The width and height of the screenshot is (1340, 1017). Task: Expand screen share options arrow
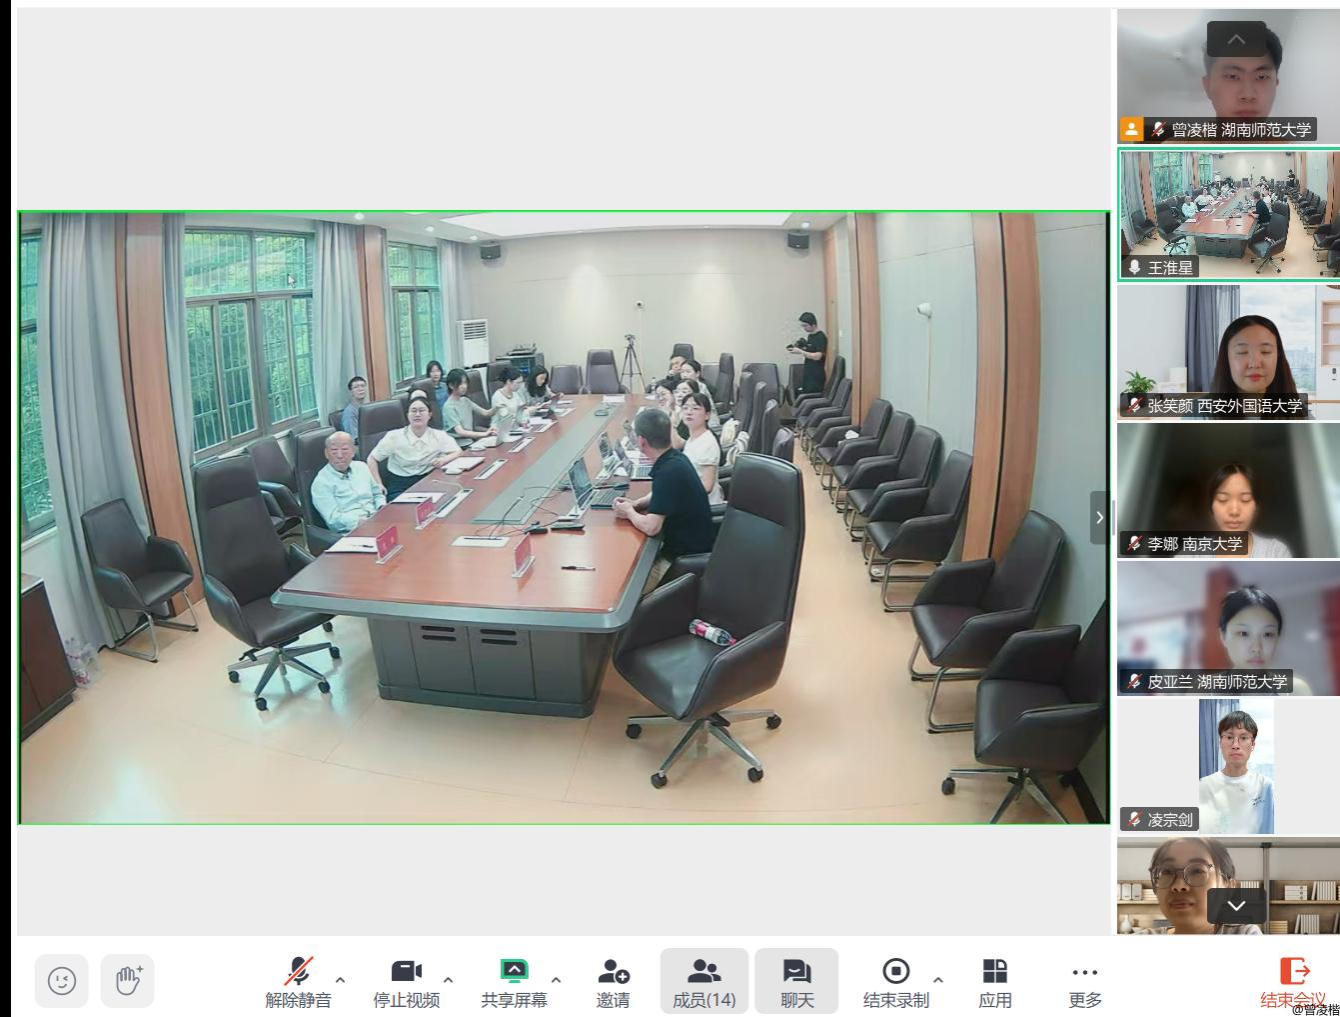[x=556, y=980]
